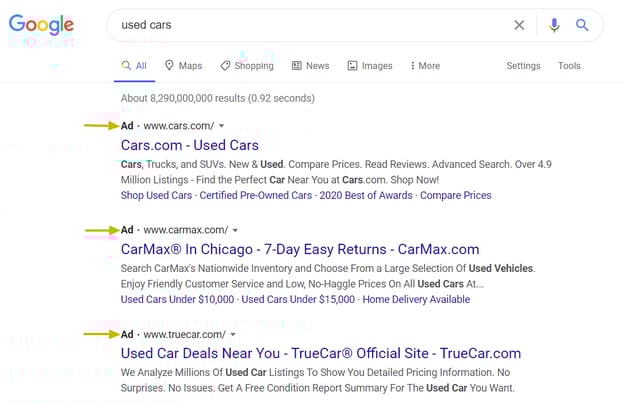Open the More search options menu
This screenshot has width=624, height=403.
tap(425, 66)
